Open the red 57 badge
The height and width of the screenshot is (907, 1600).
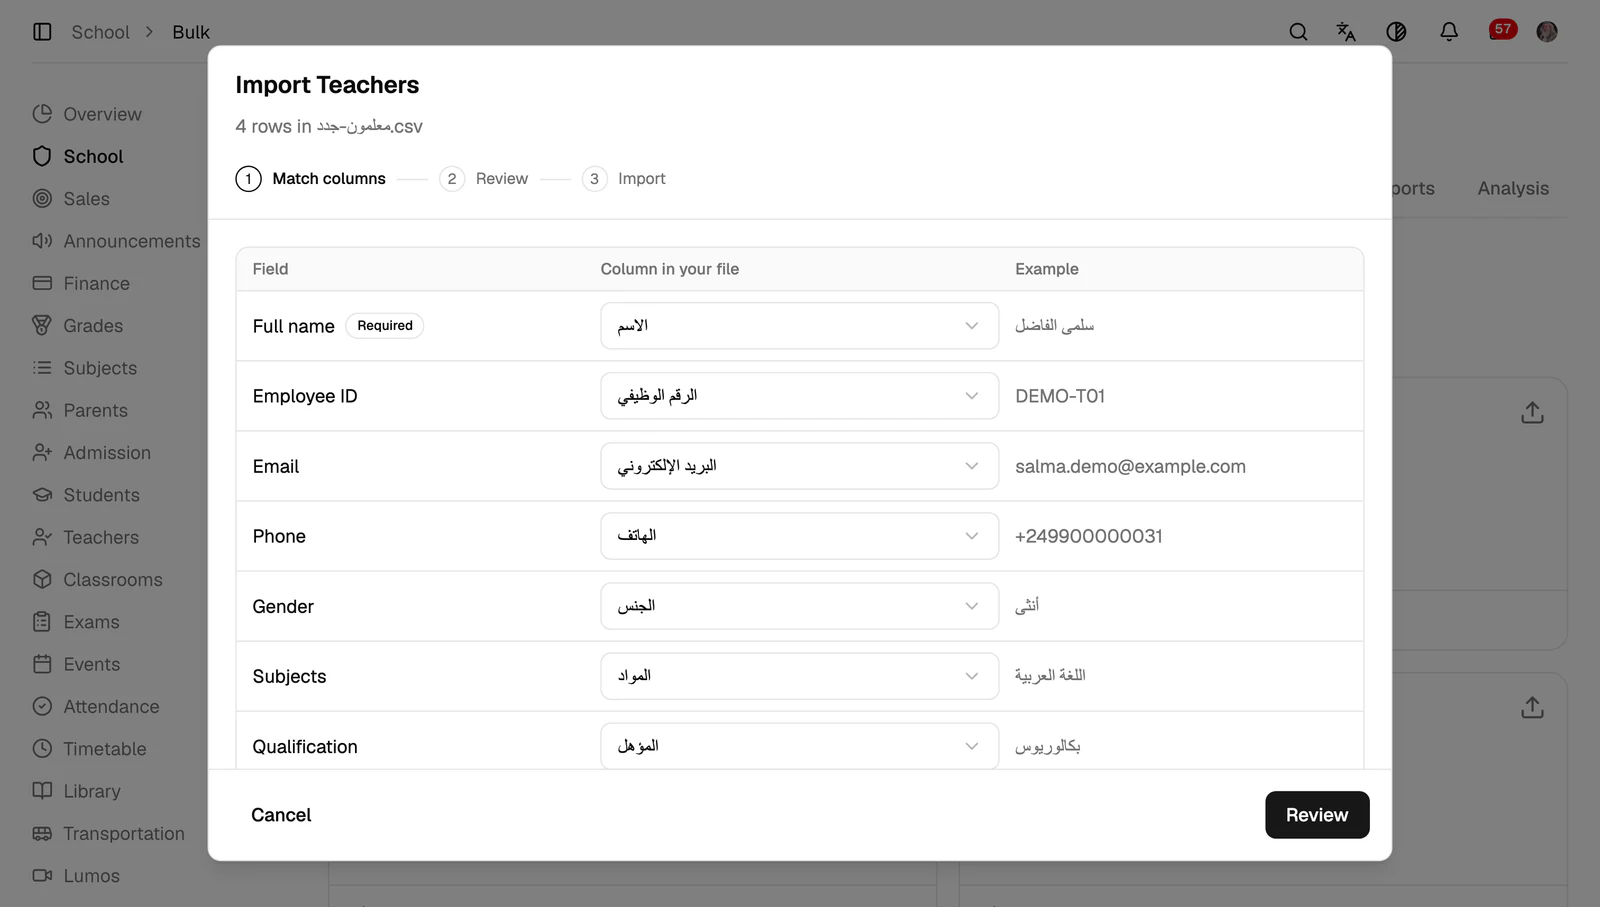coord(1503,29)
